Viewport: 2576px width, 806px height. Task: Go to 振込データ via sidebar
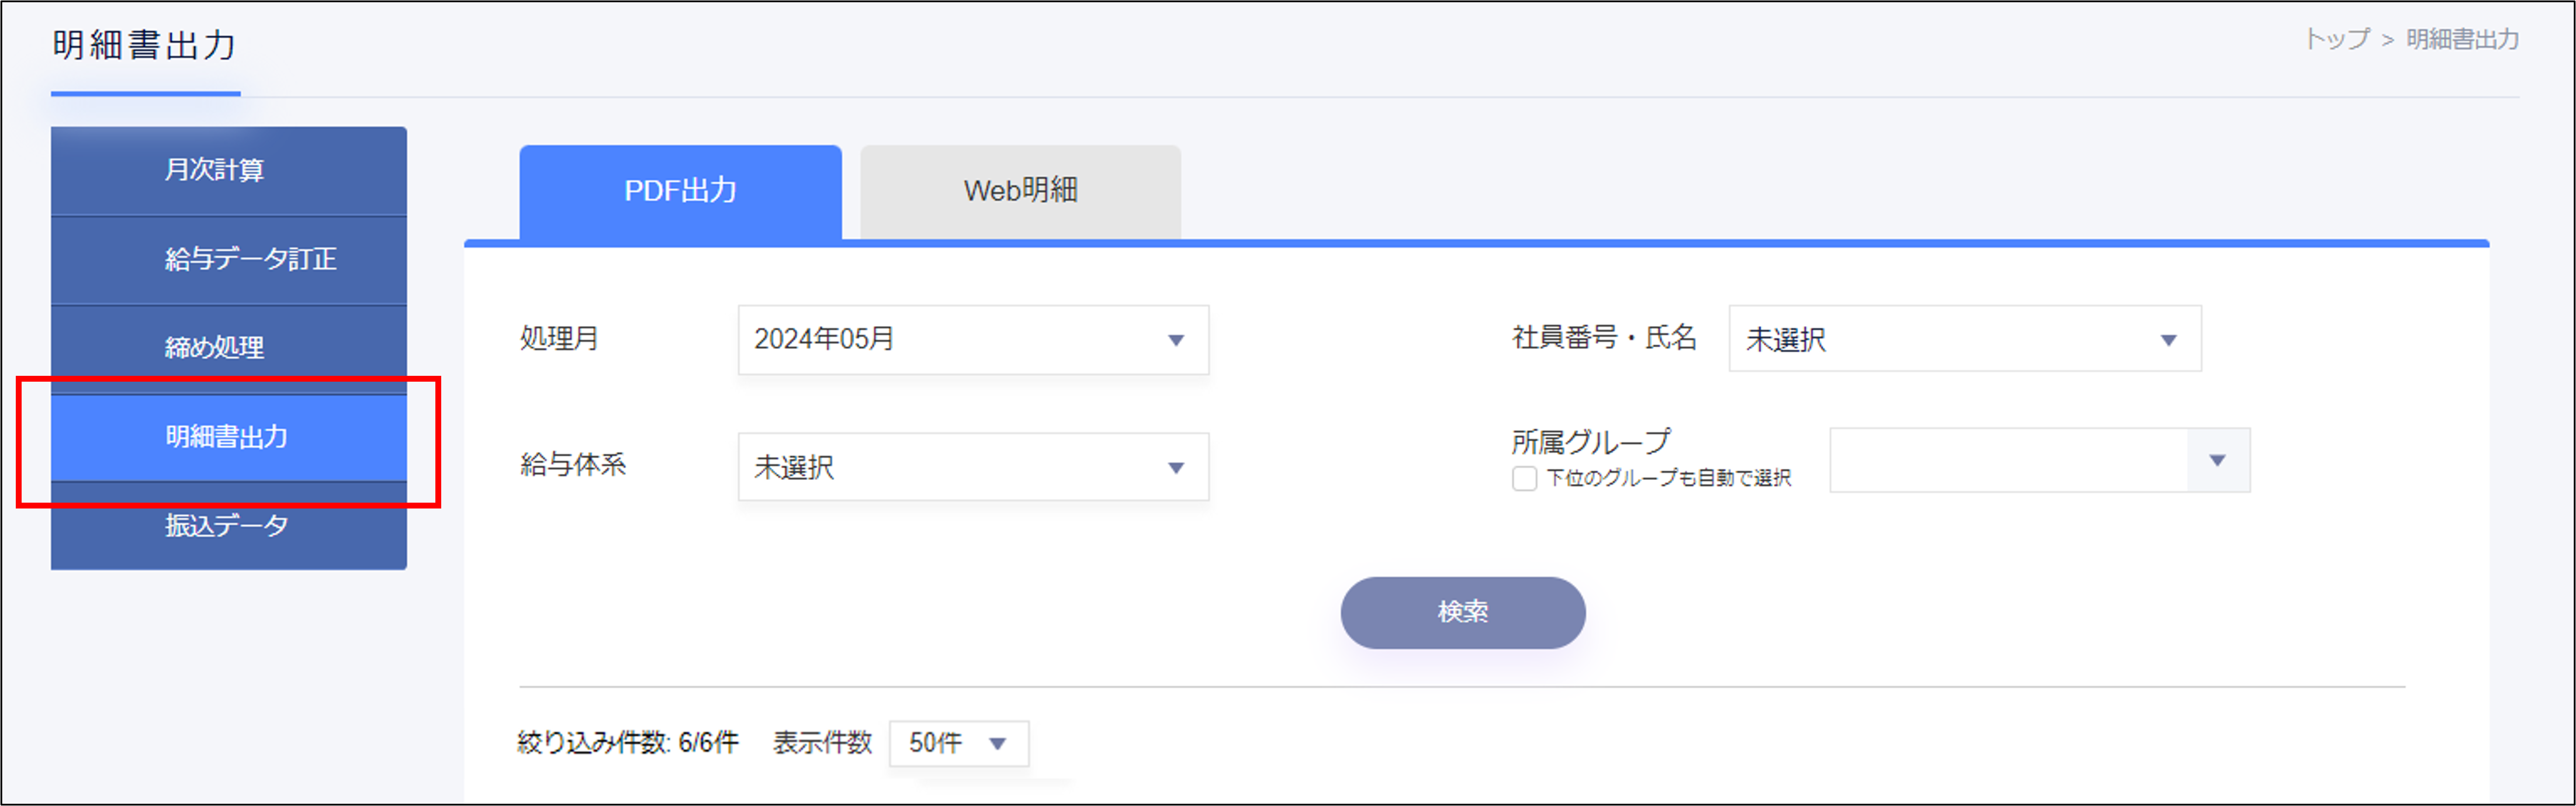coord(228,524)
